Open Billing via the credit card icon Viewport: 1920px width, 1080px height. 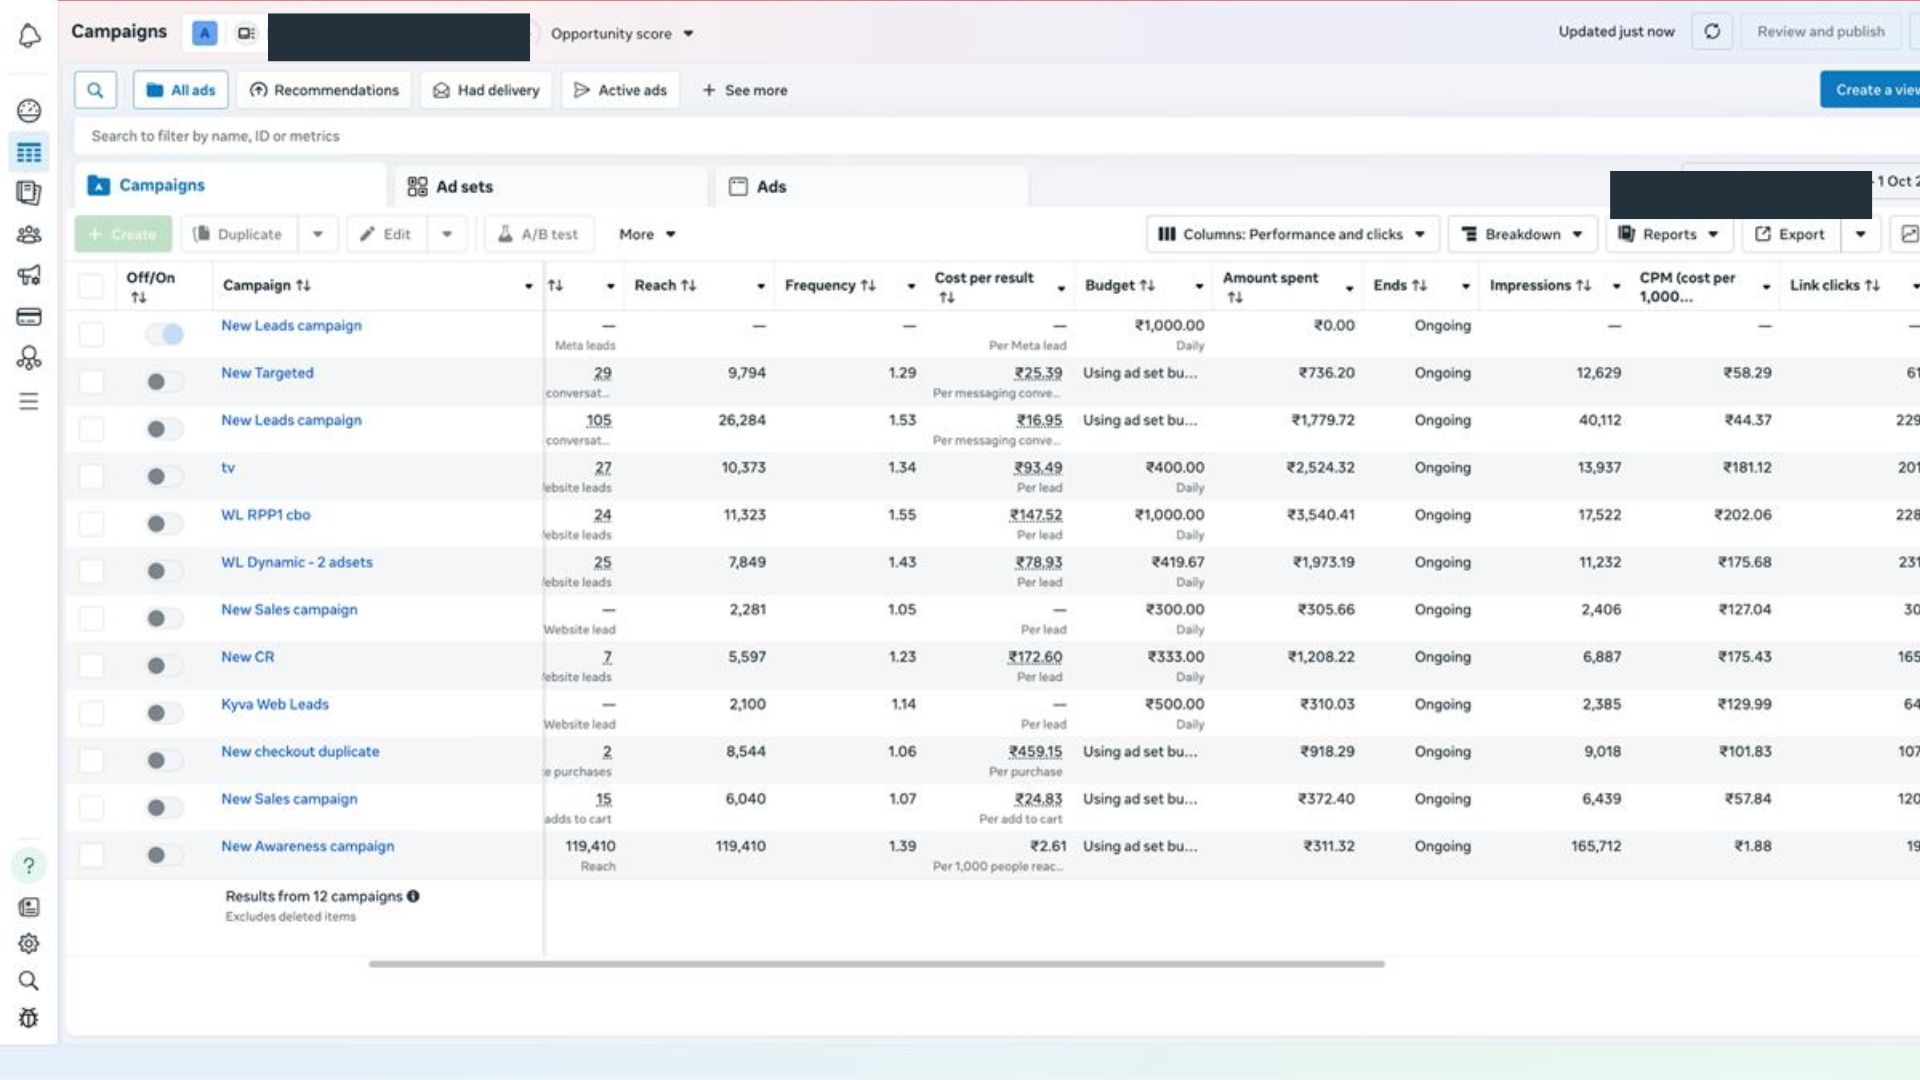click(x=29, y=317)
